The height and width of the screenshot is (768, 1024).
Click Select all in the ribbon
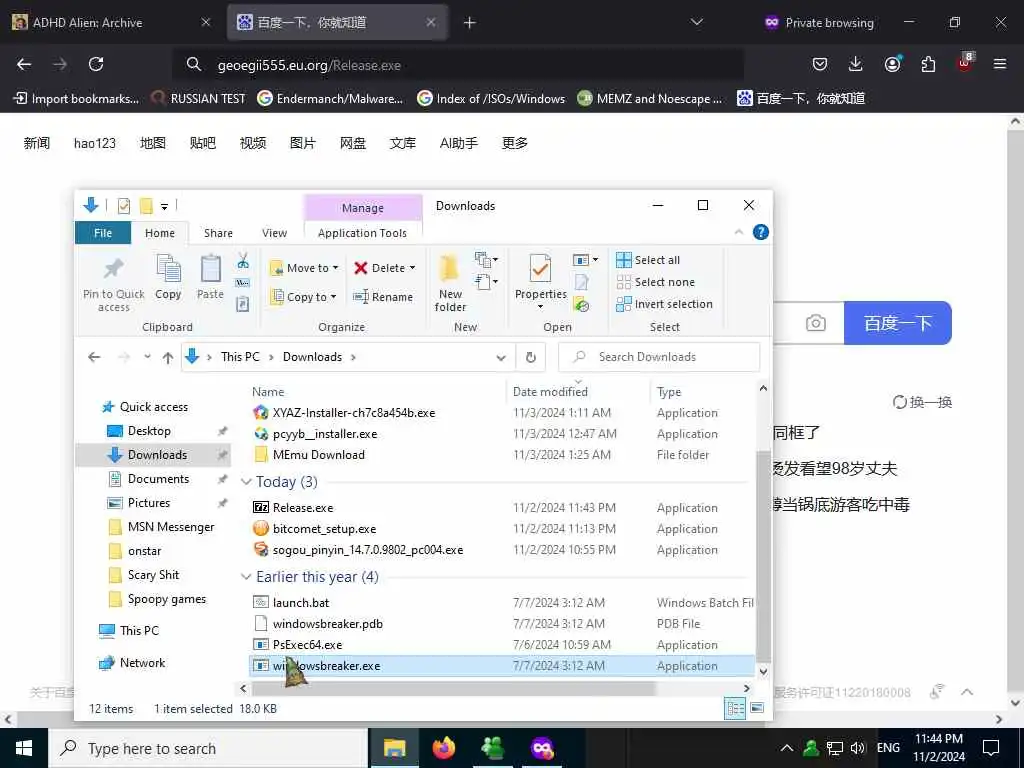[648, 260]
